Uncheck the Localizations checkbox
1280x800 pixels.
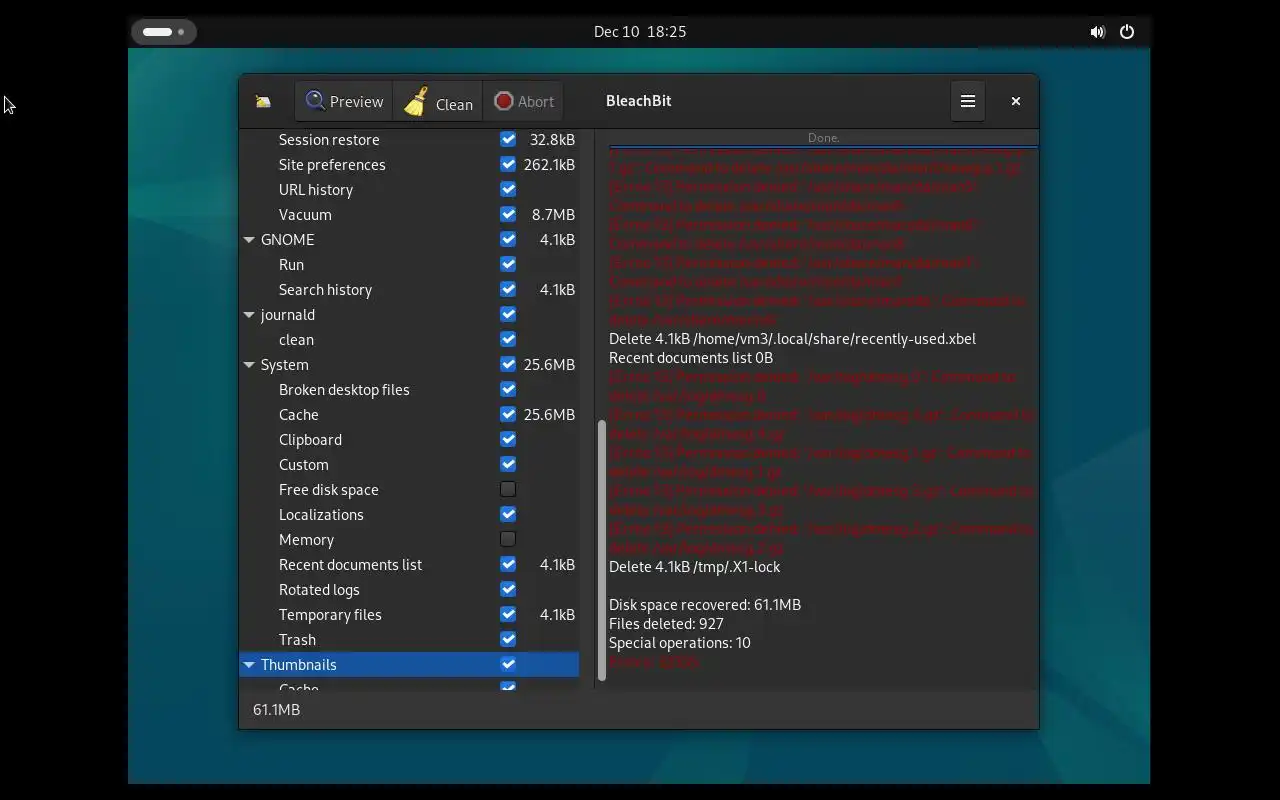point(508,514)
